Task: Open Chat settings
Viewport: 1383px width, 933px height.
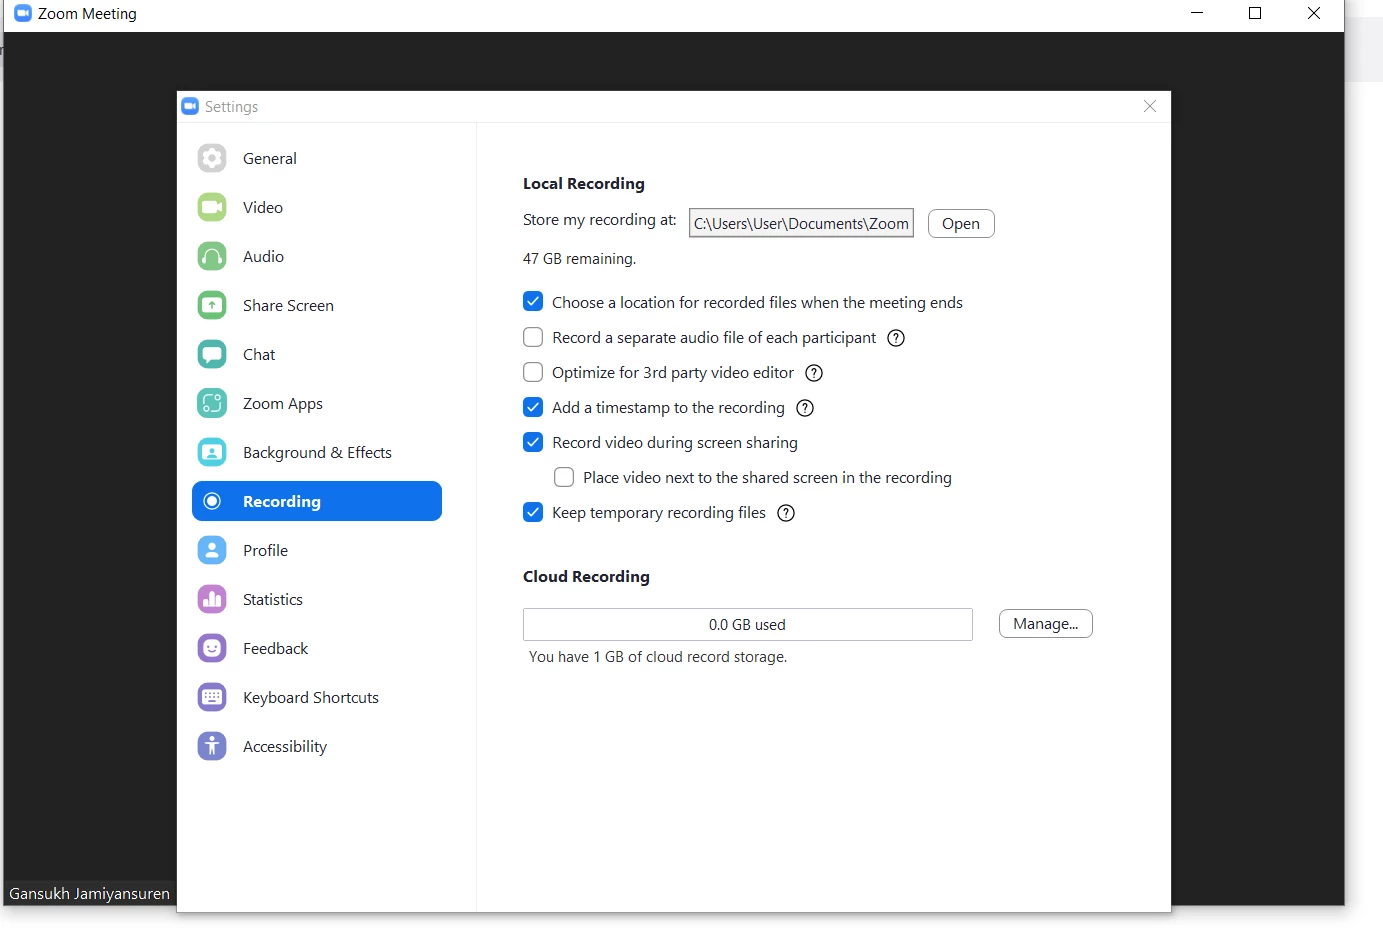Action: tap(317, 354)
